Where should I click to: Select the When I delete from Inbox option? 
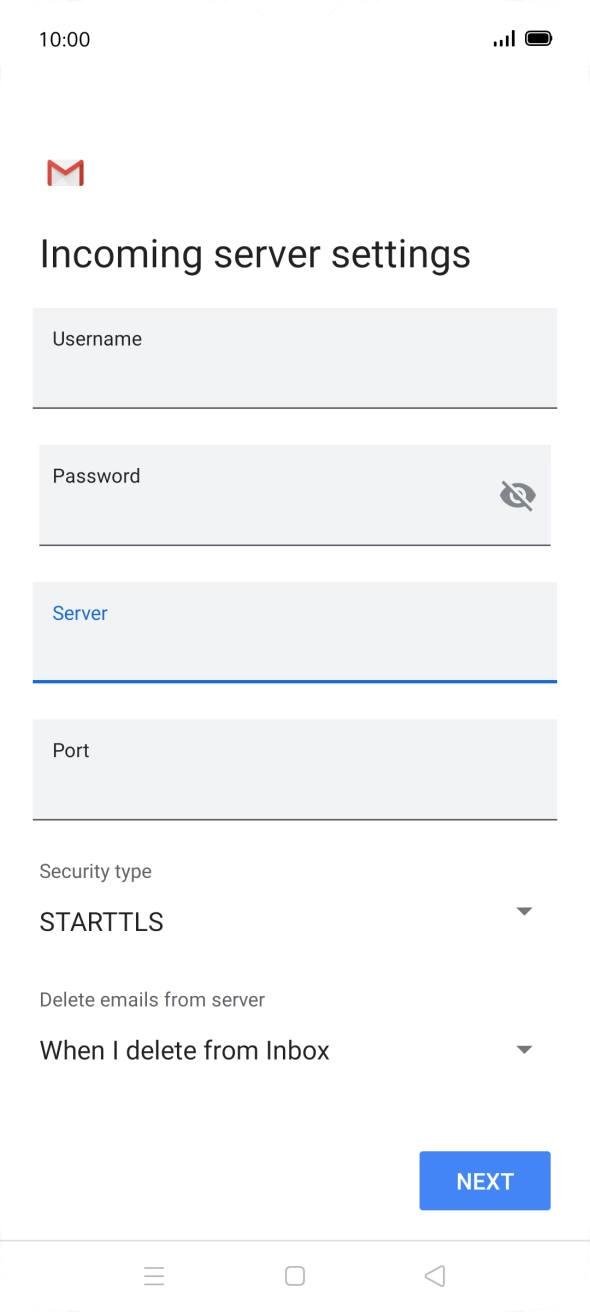[184, 1049]
